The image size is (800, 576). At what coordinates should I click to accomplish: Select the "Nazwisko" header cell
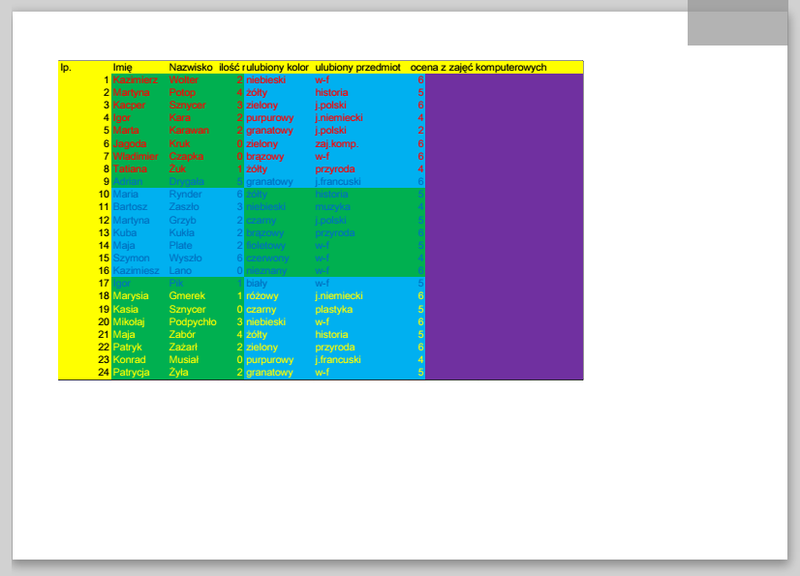(189, 67)
